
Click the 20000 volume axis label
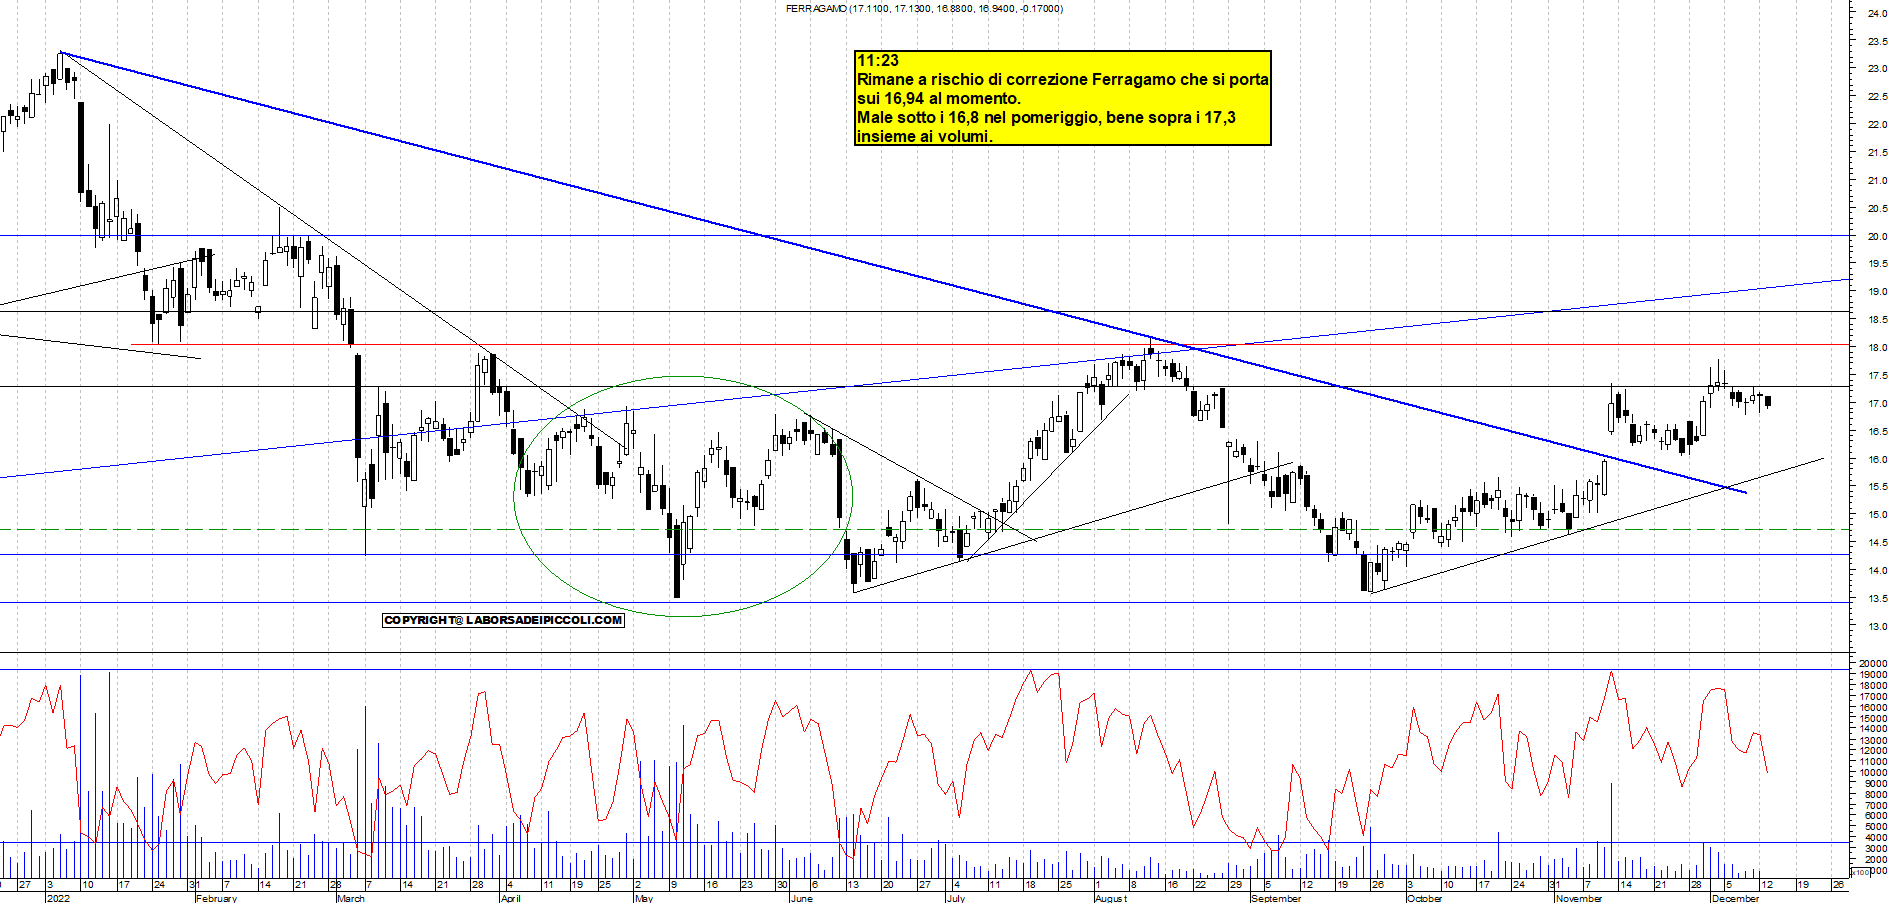coord(1873,664)
